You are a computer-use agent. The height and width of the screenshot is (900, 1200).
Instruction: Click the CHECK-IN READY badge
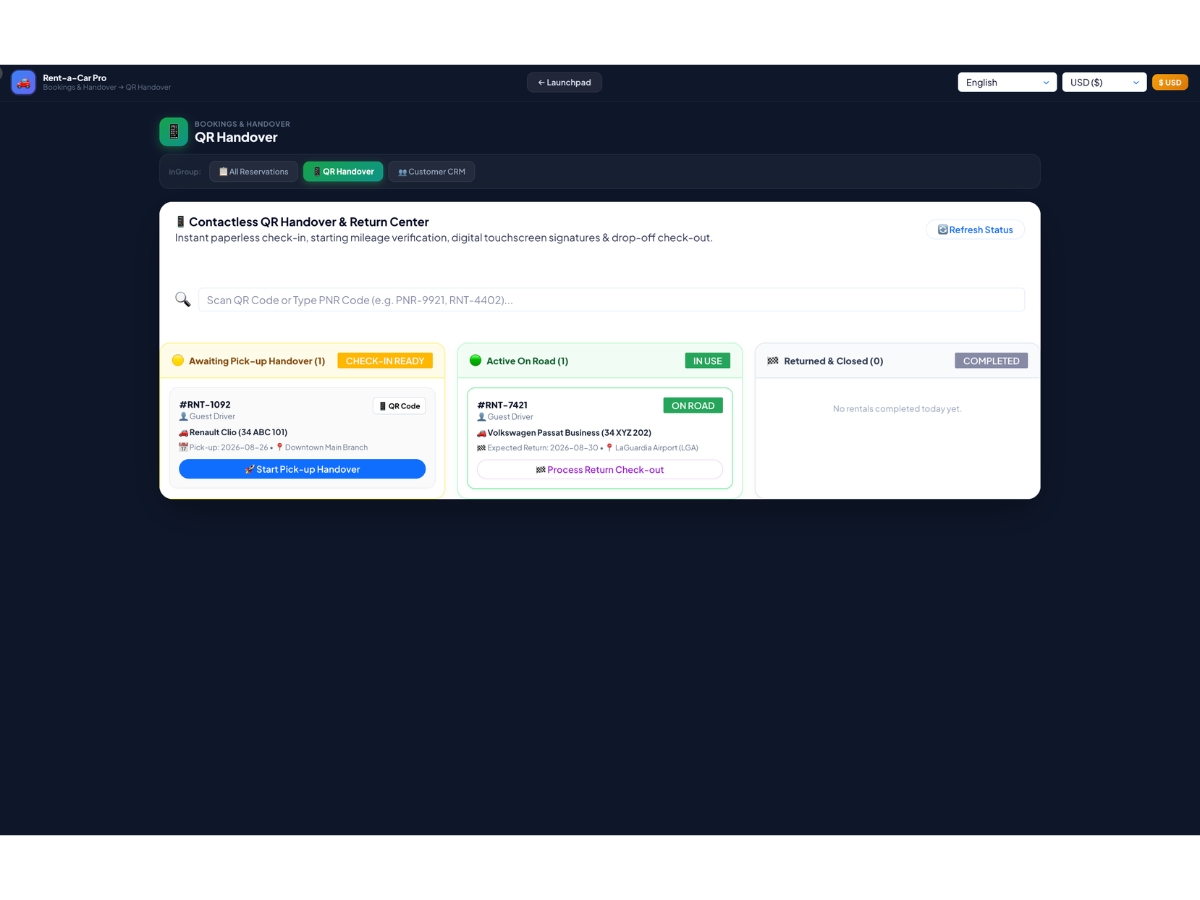(385, 361)
